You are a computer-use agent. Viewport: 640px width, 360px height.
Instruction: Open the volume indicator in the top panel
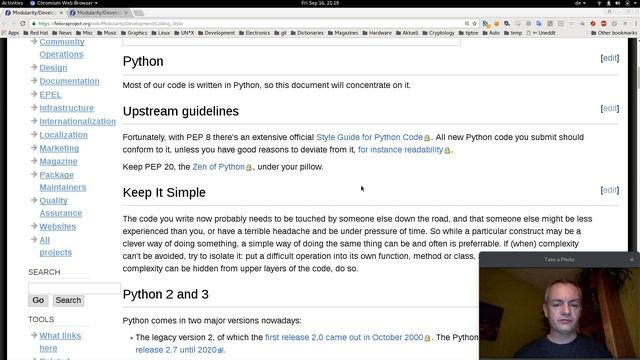pos(618,3)
